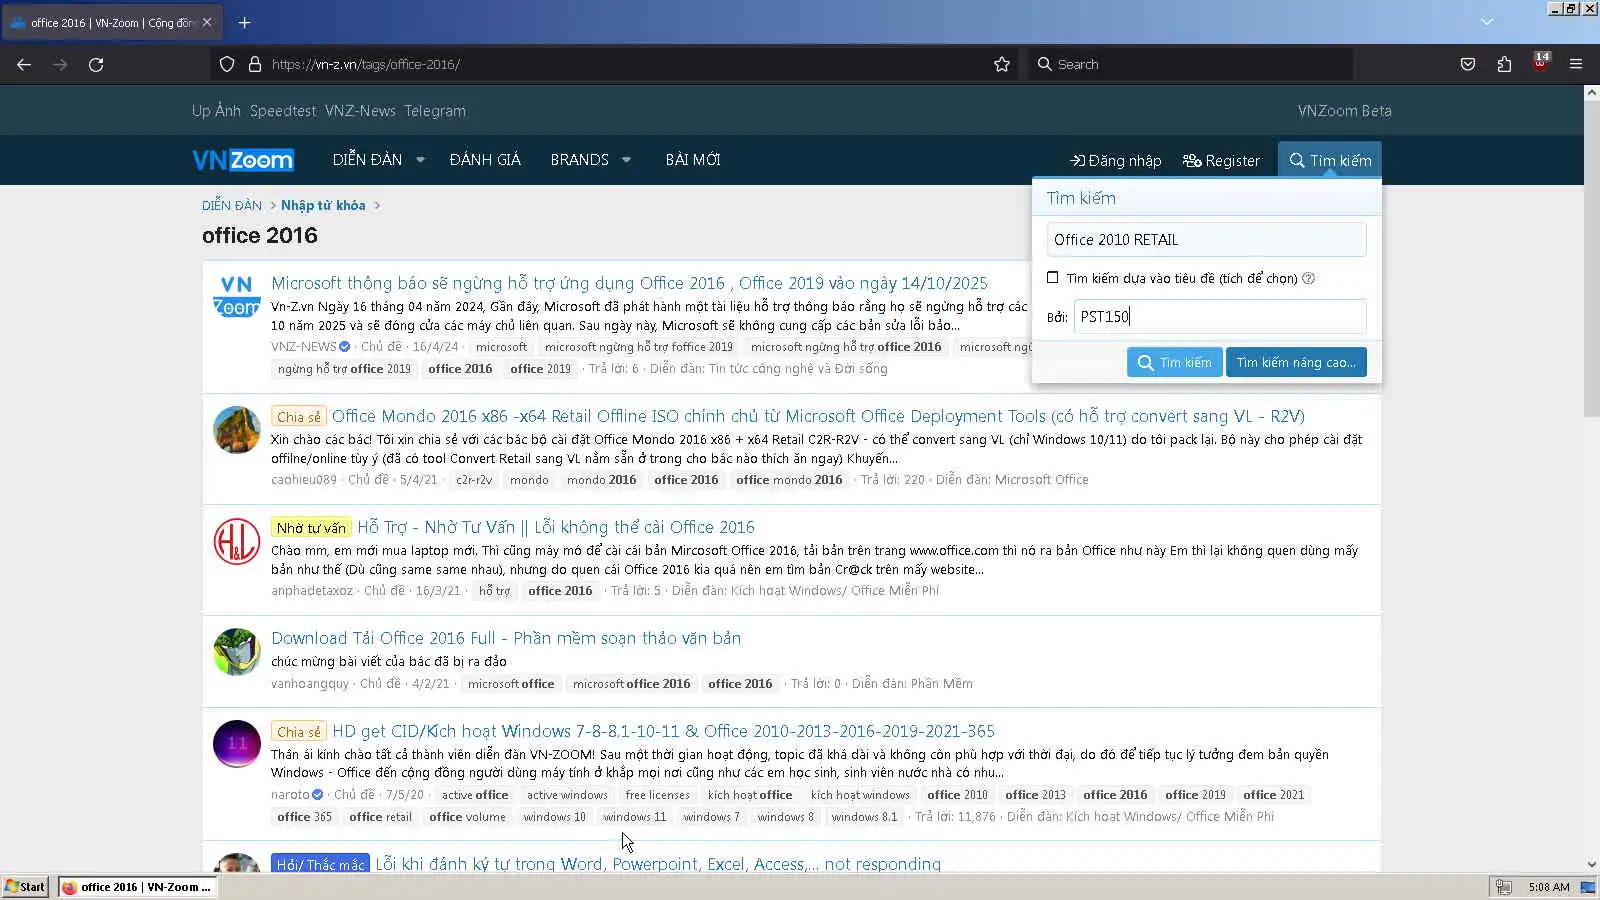Open the ĐÁNH GIÁ menu item

pos(485,160)
